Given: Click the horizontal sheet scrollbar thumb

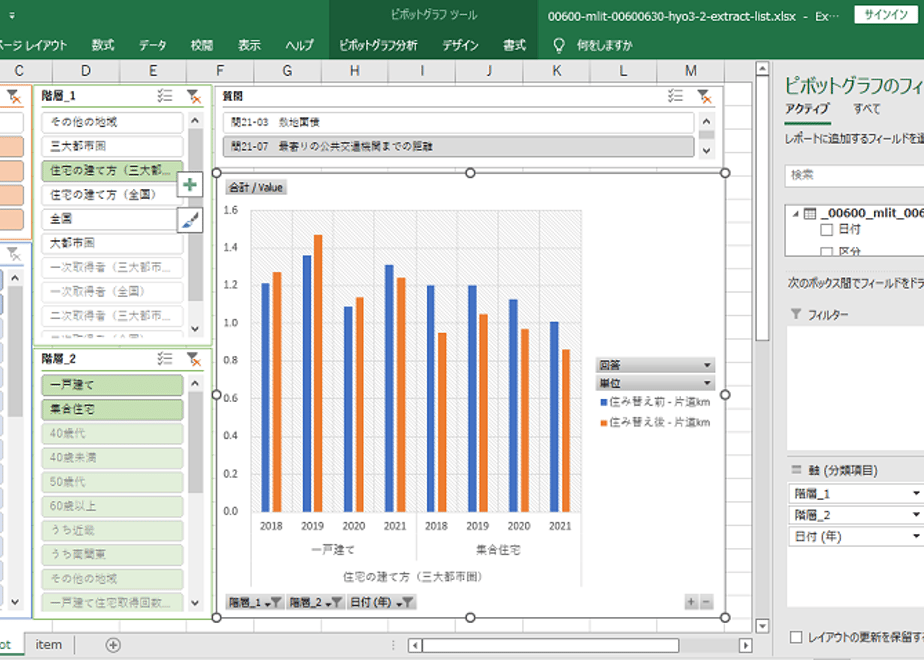Looking at the screenshot, I should pyautogui.click(x=550, y=645).
